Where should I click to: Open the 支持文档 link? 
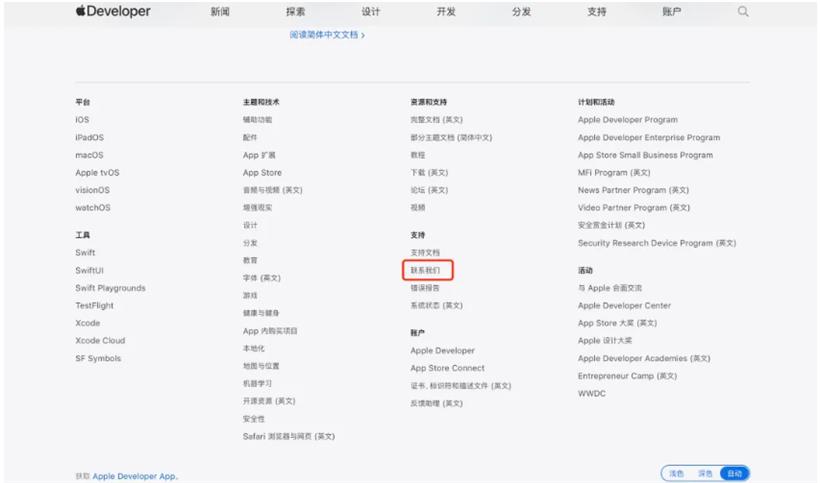coord(425,252)
